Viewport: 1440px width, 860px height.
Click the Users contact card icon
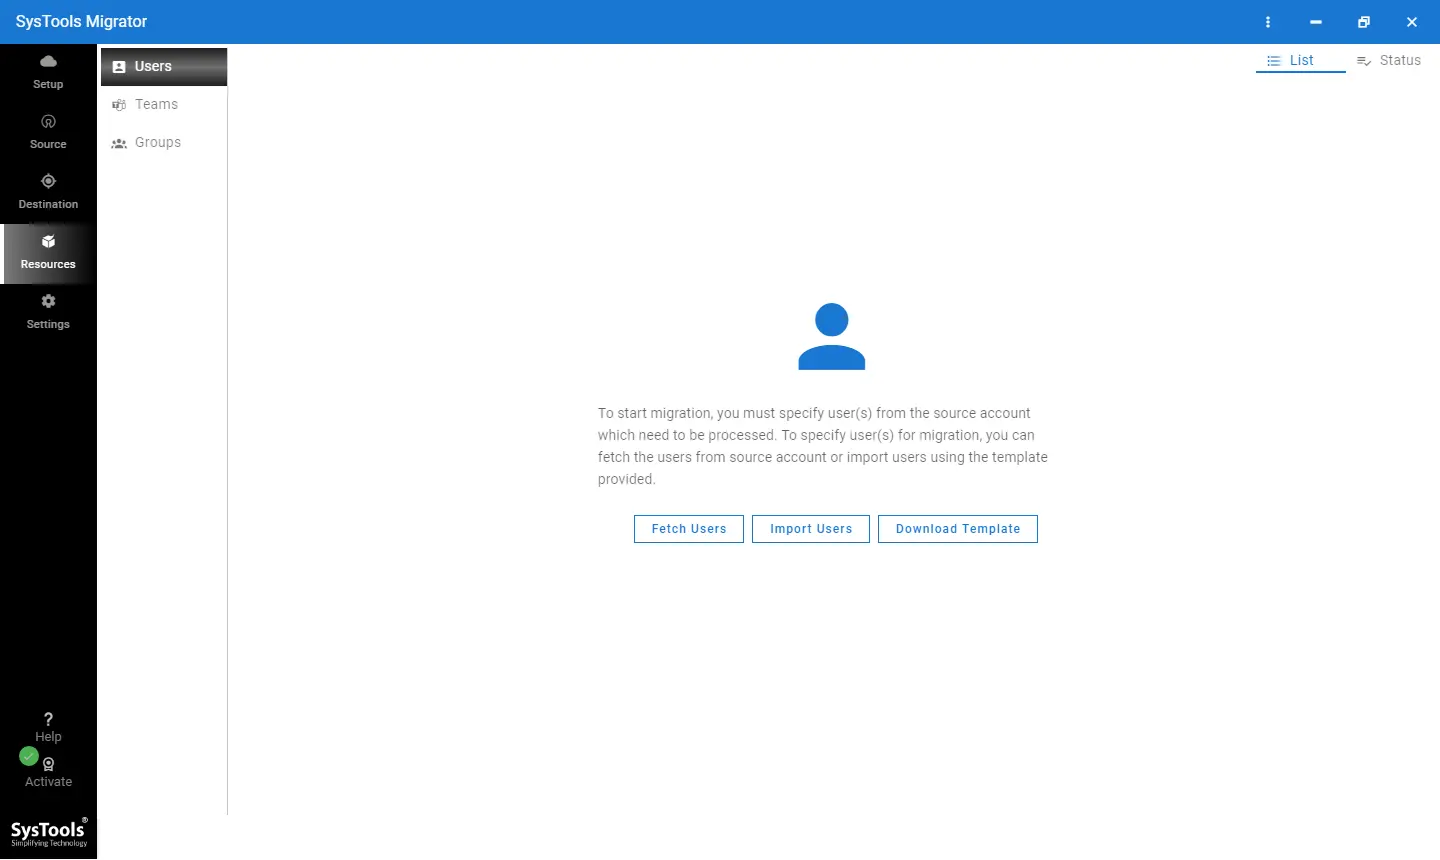(119, 67)
